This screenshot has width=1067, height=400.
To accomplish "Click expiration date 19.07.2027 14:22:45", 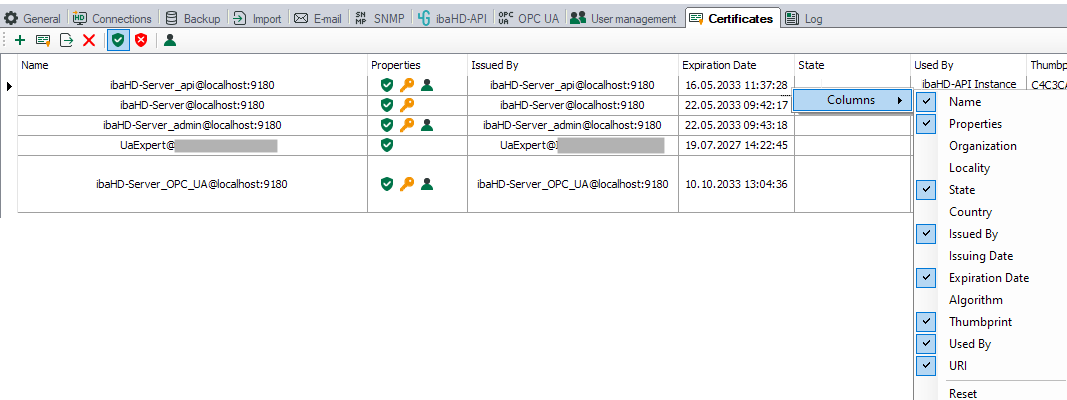I will [736, 145].
